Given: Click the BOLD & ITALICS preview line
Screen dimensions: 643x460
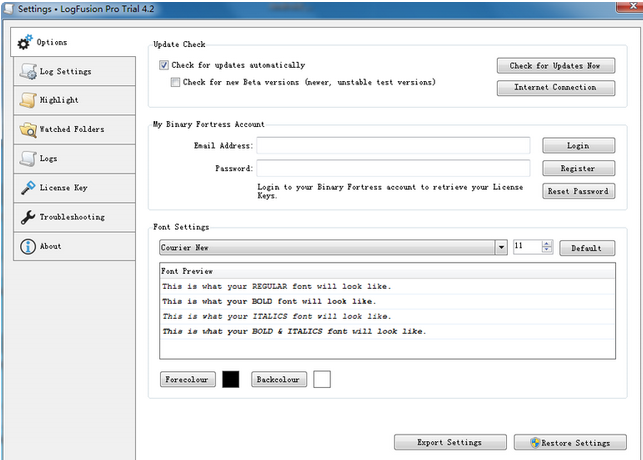Looking at the screenshot, I should click(x=388, y=331).
